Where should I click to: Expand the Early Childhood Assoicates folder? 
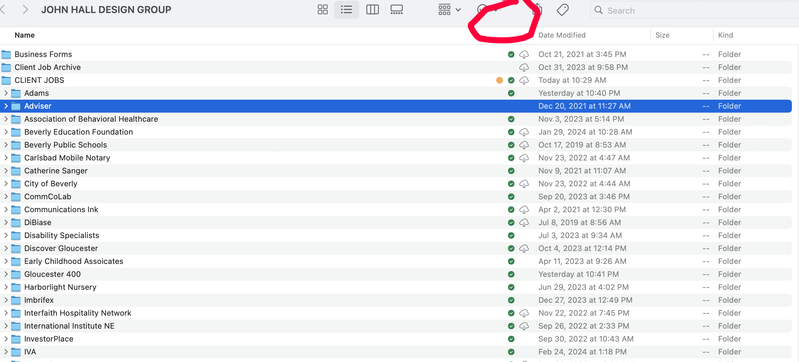(6, 261)
